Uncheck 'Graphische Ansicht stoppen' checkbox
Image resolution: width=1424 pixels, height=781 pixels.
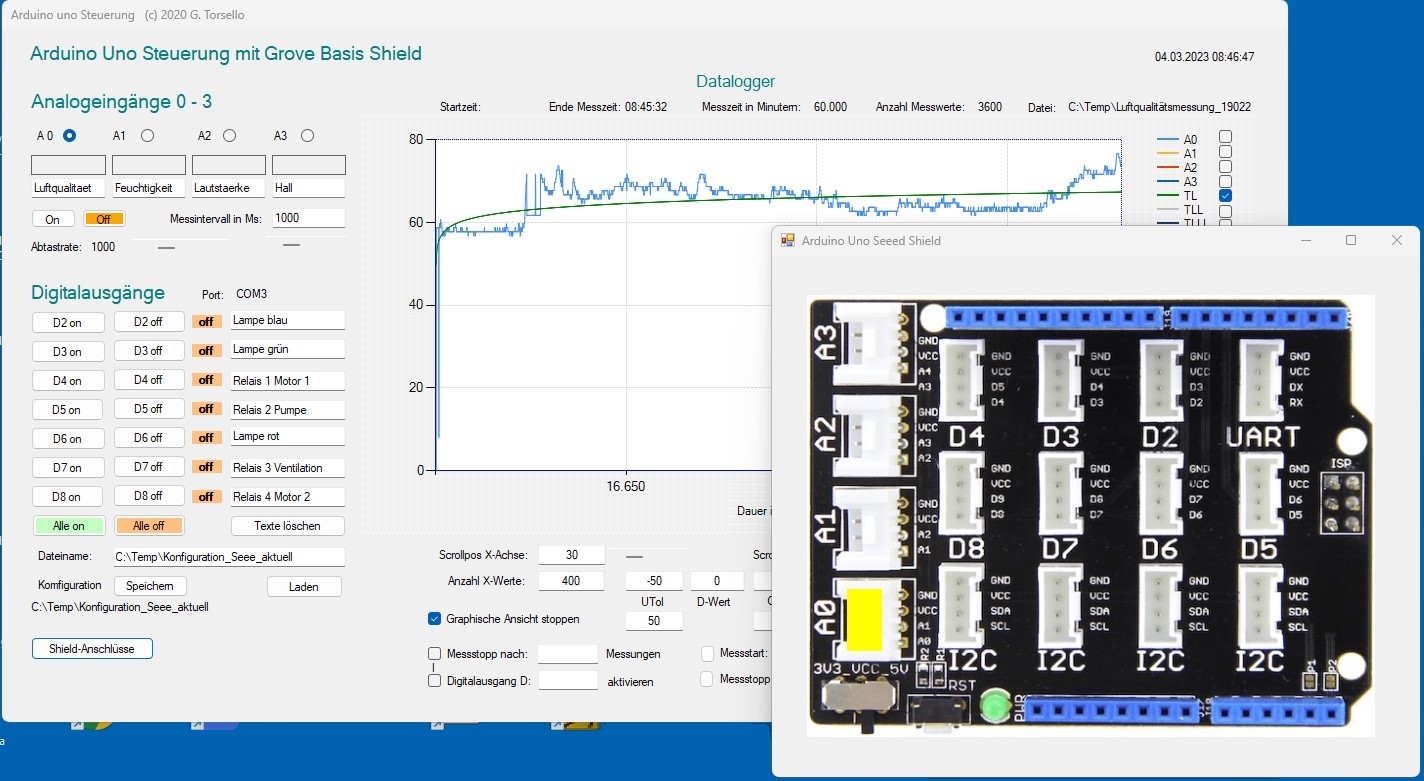pyautogui.click(x=434, y=619)
